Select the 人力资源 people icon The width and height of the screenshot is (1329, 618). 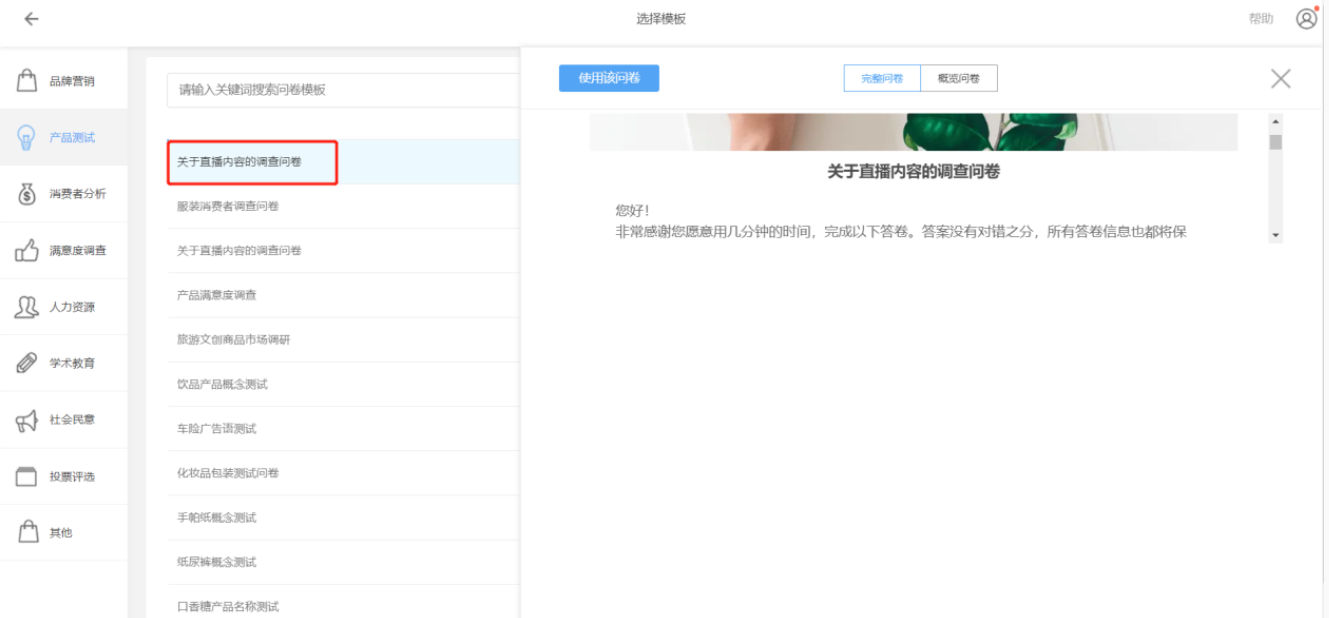pos(27,307)
